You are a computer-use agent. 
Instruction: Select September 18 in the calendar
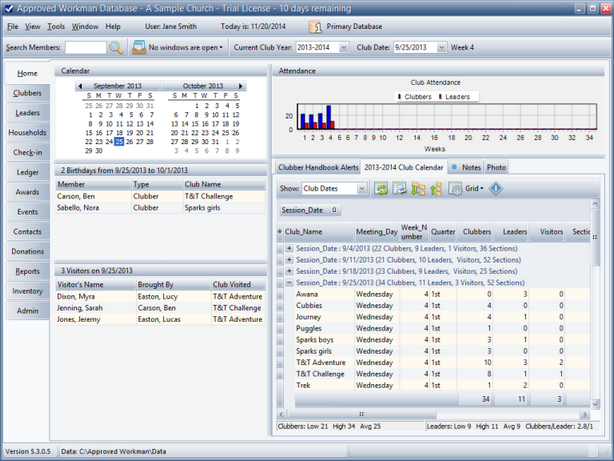[x=119, y=132]
